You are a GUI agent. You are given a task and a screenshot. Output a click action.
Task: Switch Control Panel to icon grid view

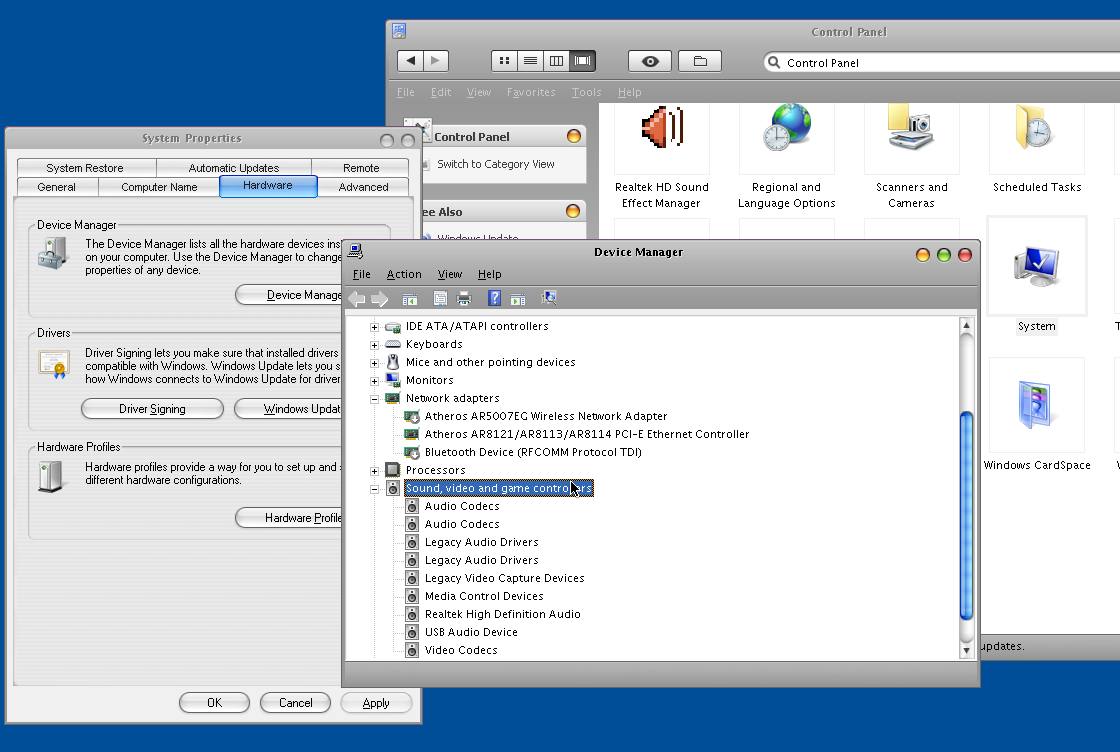coord(504,61)
